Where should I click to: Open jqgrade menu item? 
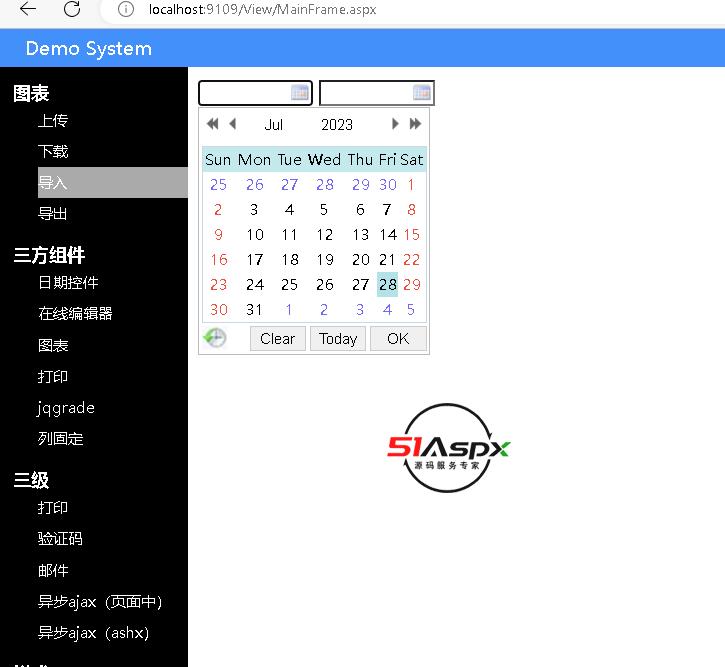(x=66, y=408)
